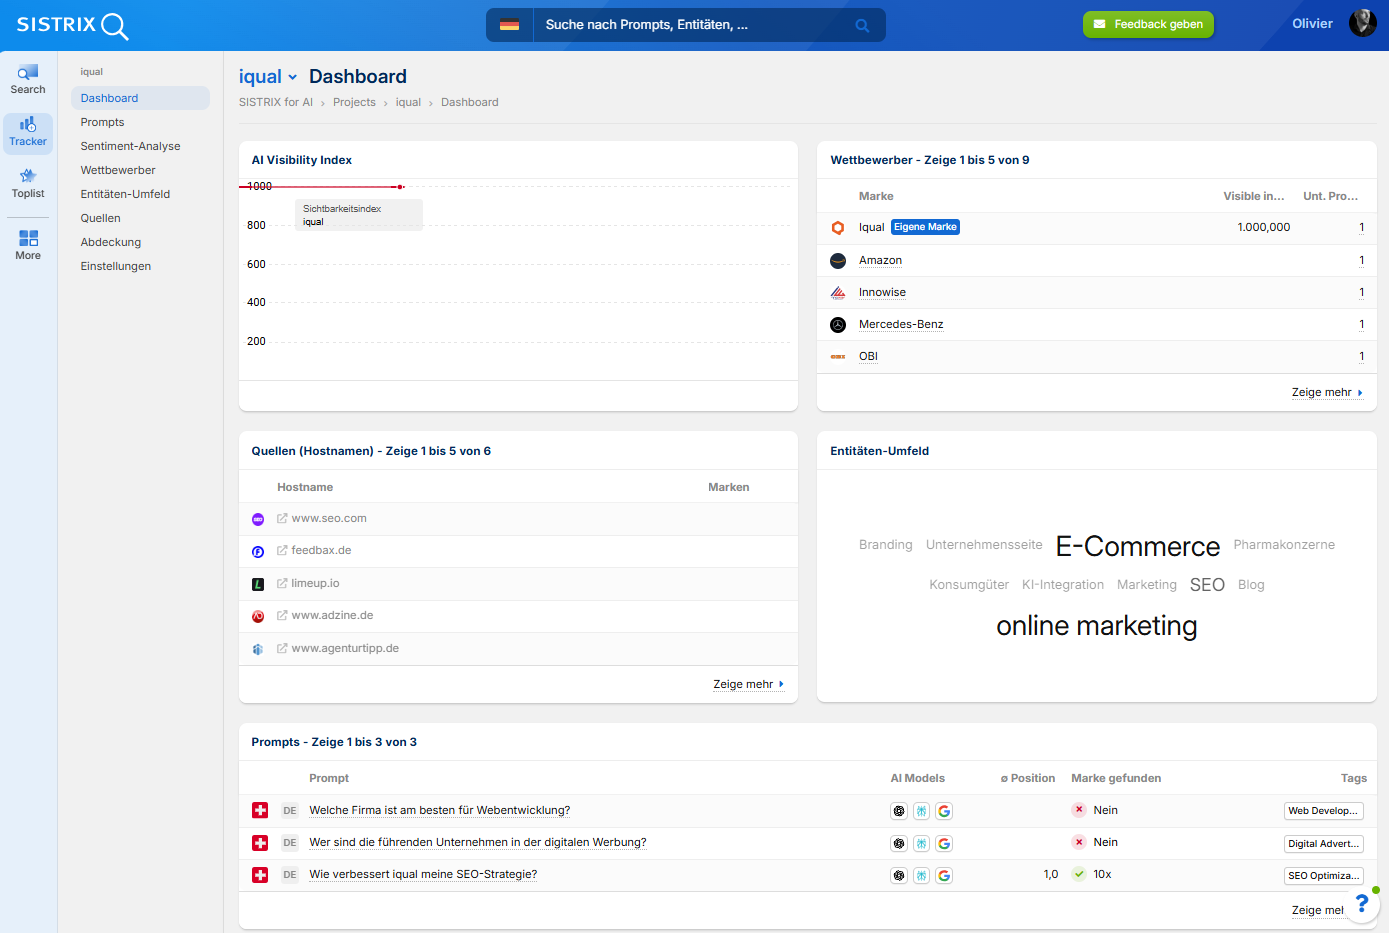Open the help question mark bubble
Screen dimensions: 1389x933
(1361, 904)
